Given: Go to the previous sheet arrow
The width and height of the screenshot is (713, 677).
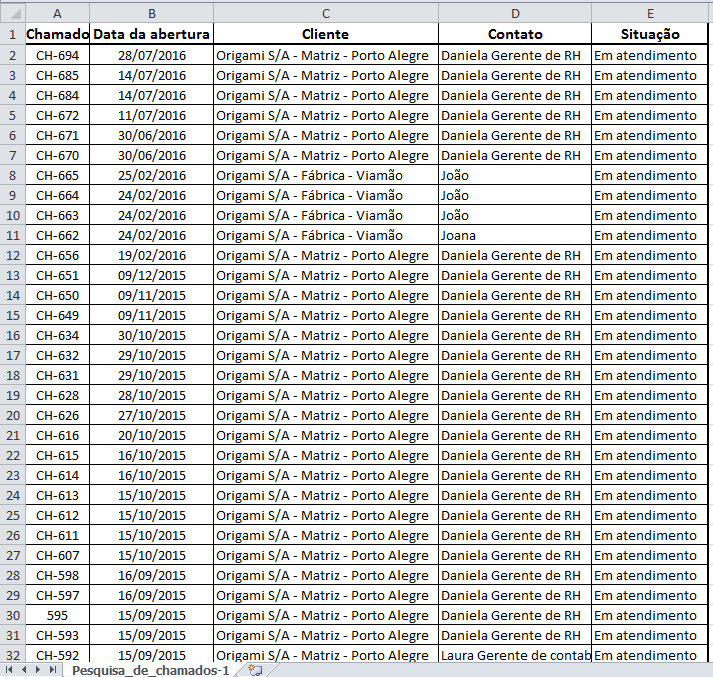Looking at the screenshot, I should tap(24, 669).
